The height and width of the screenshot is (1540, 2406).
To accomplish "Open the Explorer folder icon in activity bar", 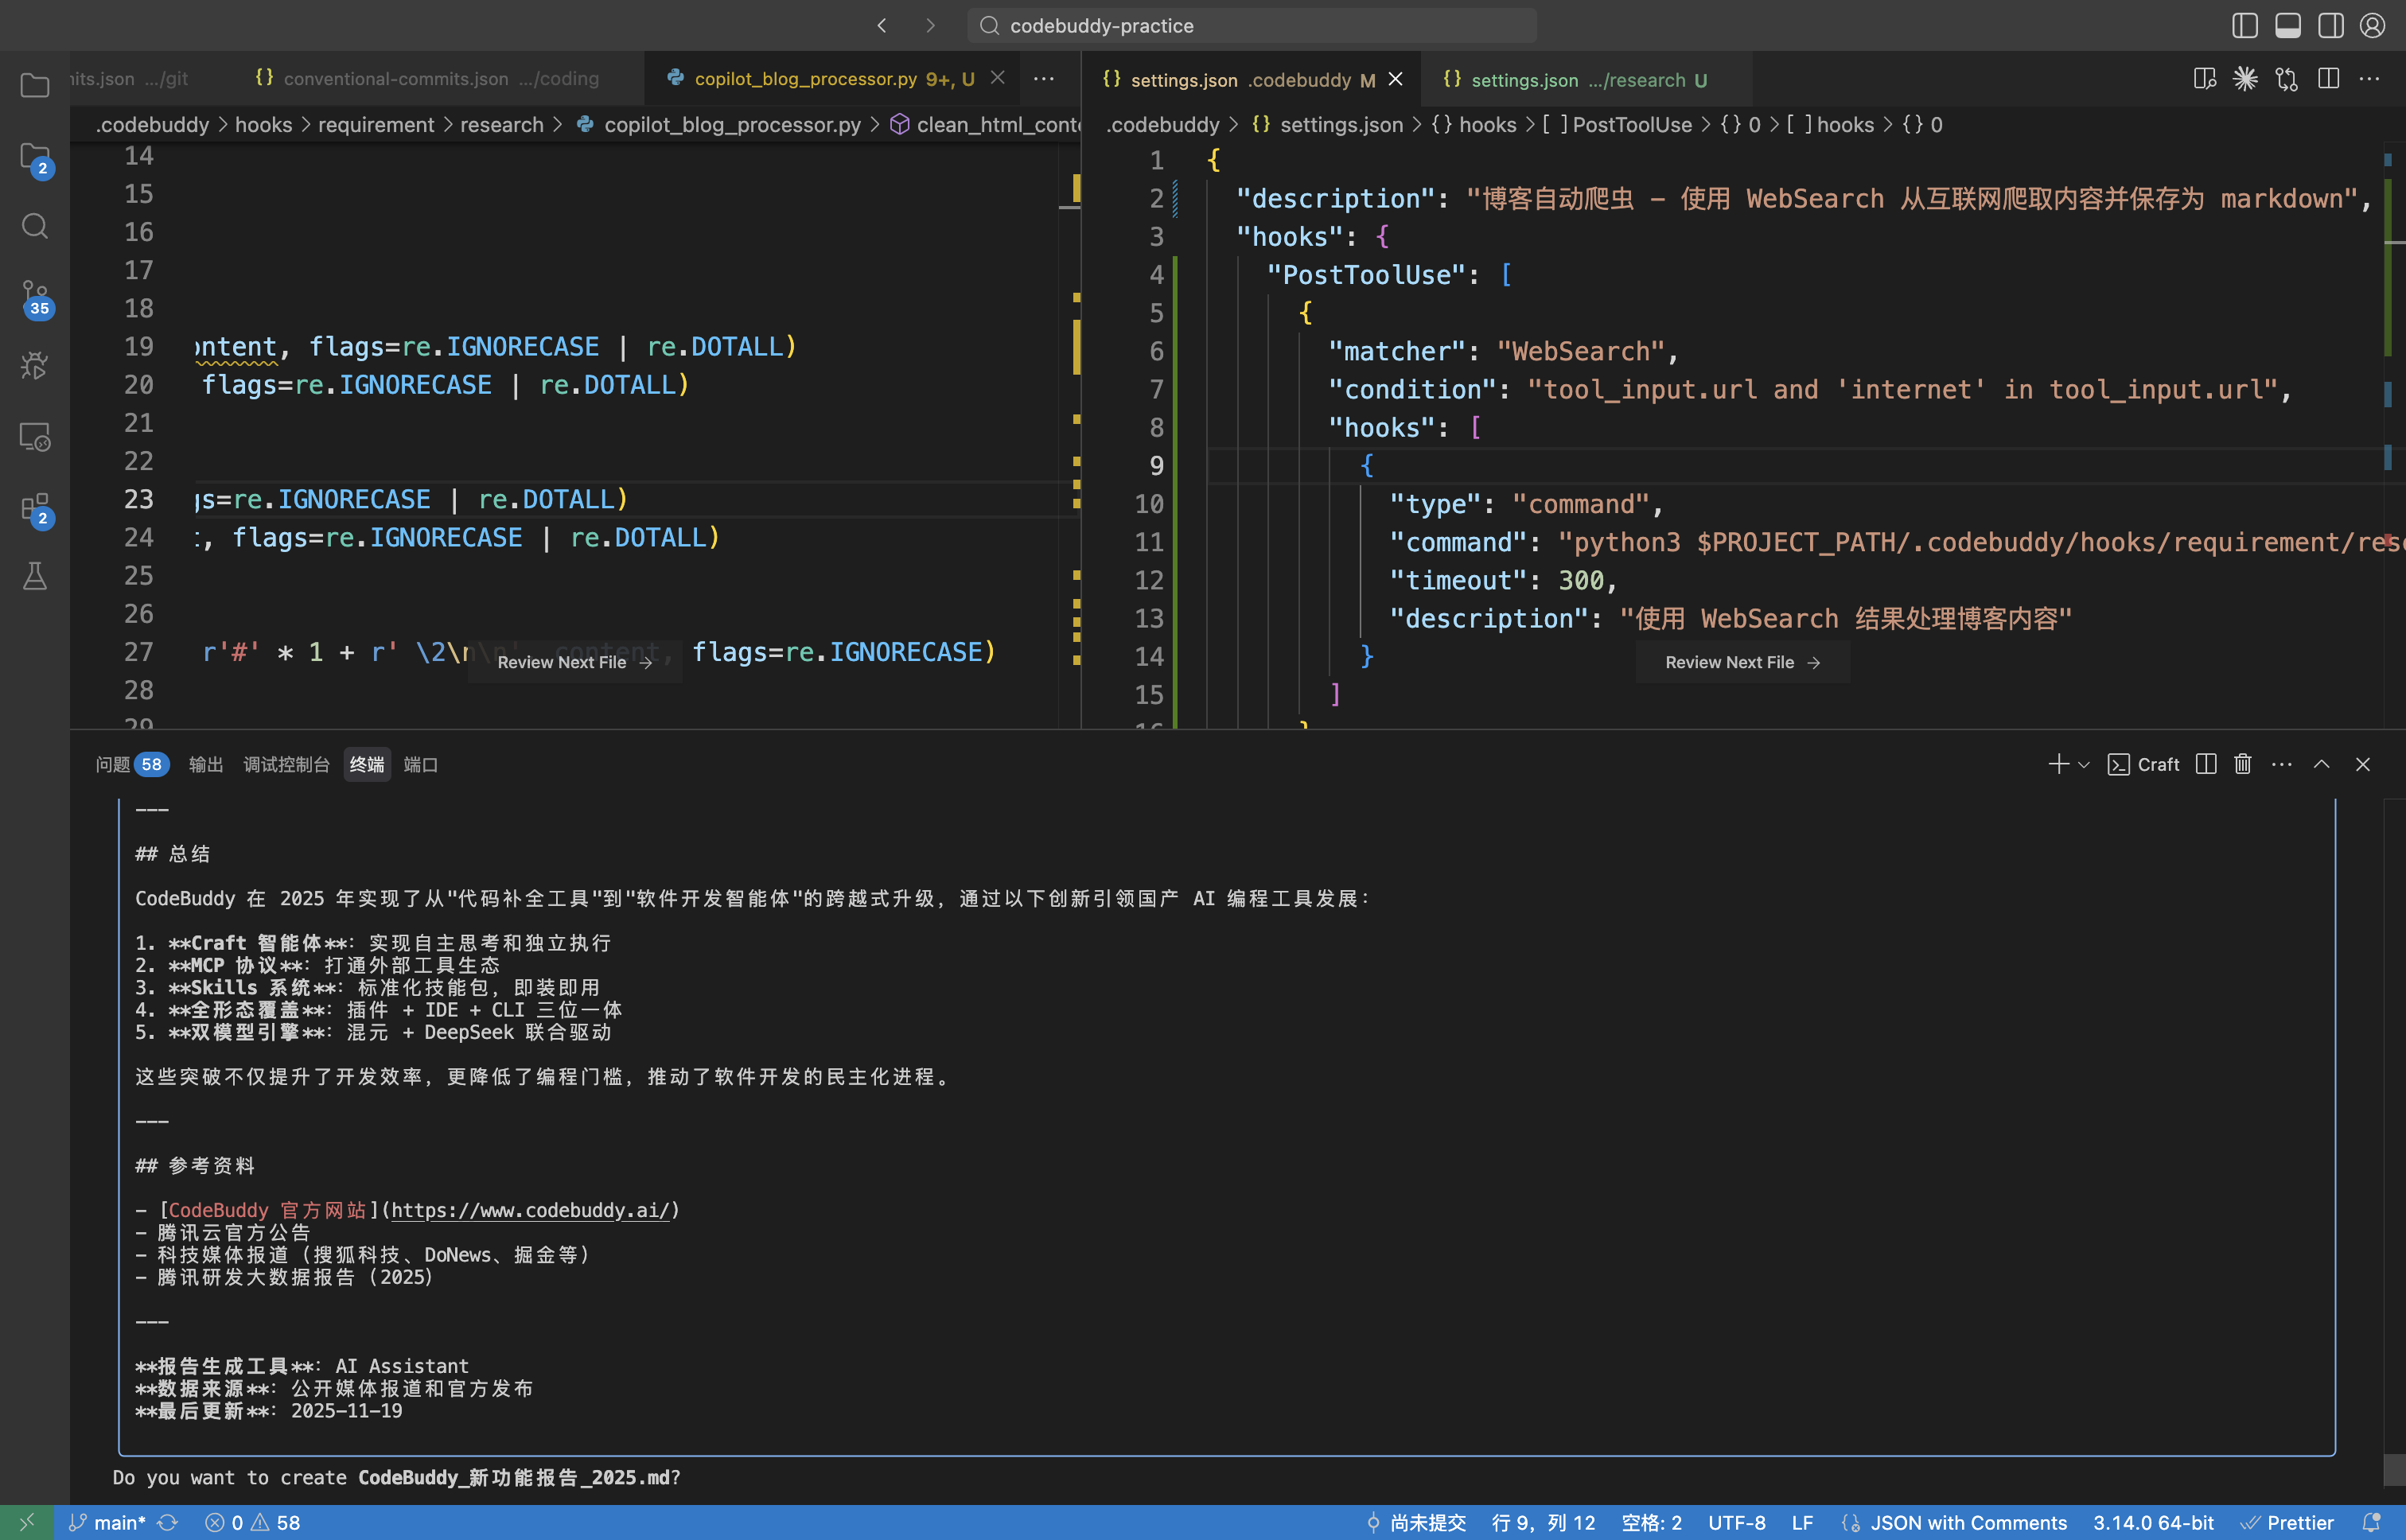I will [x=35, y=86].
